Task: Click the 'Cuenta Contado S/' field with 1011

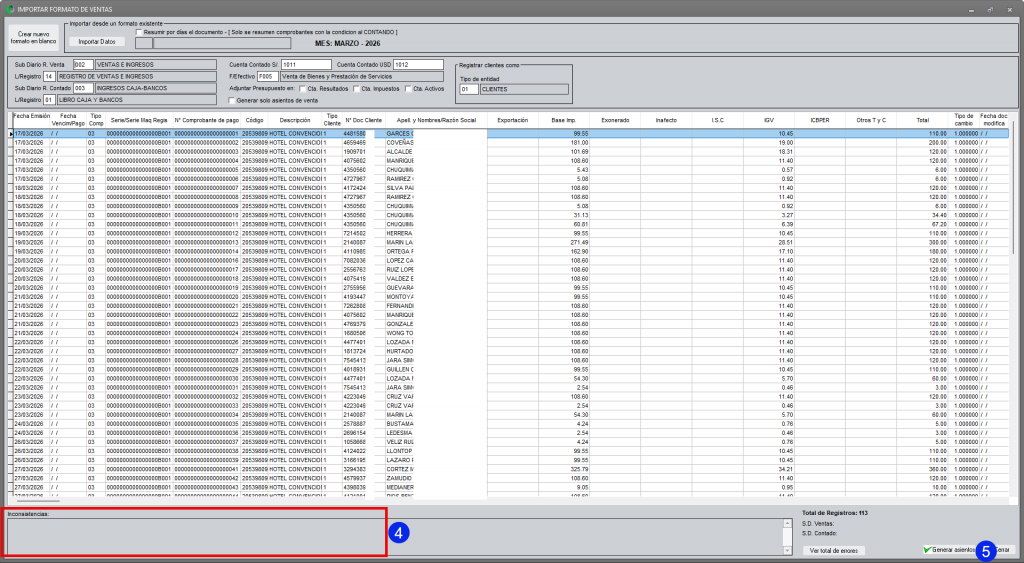Action: tap(306, 65)
